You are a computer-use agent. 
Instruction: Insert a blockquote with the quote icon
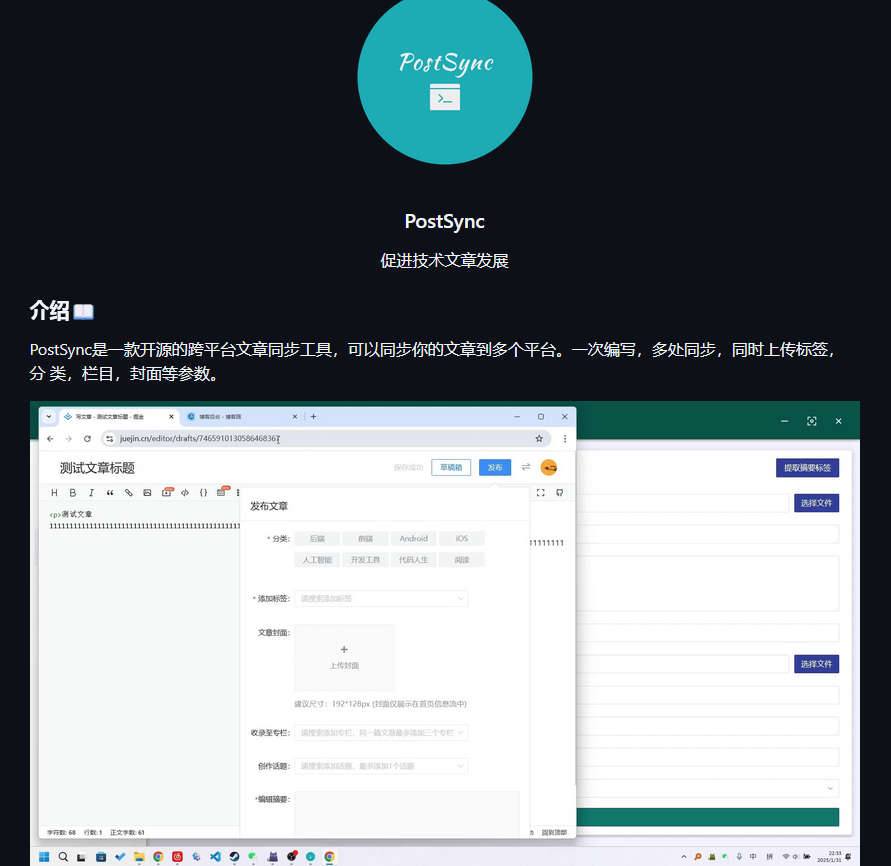[110, 493]
